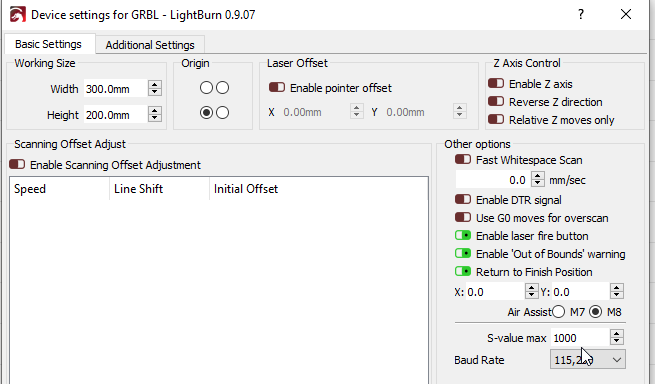Turn on Enable Scanning Offset Adjustment

tap(17, 164)
